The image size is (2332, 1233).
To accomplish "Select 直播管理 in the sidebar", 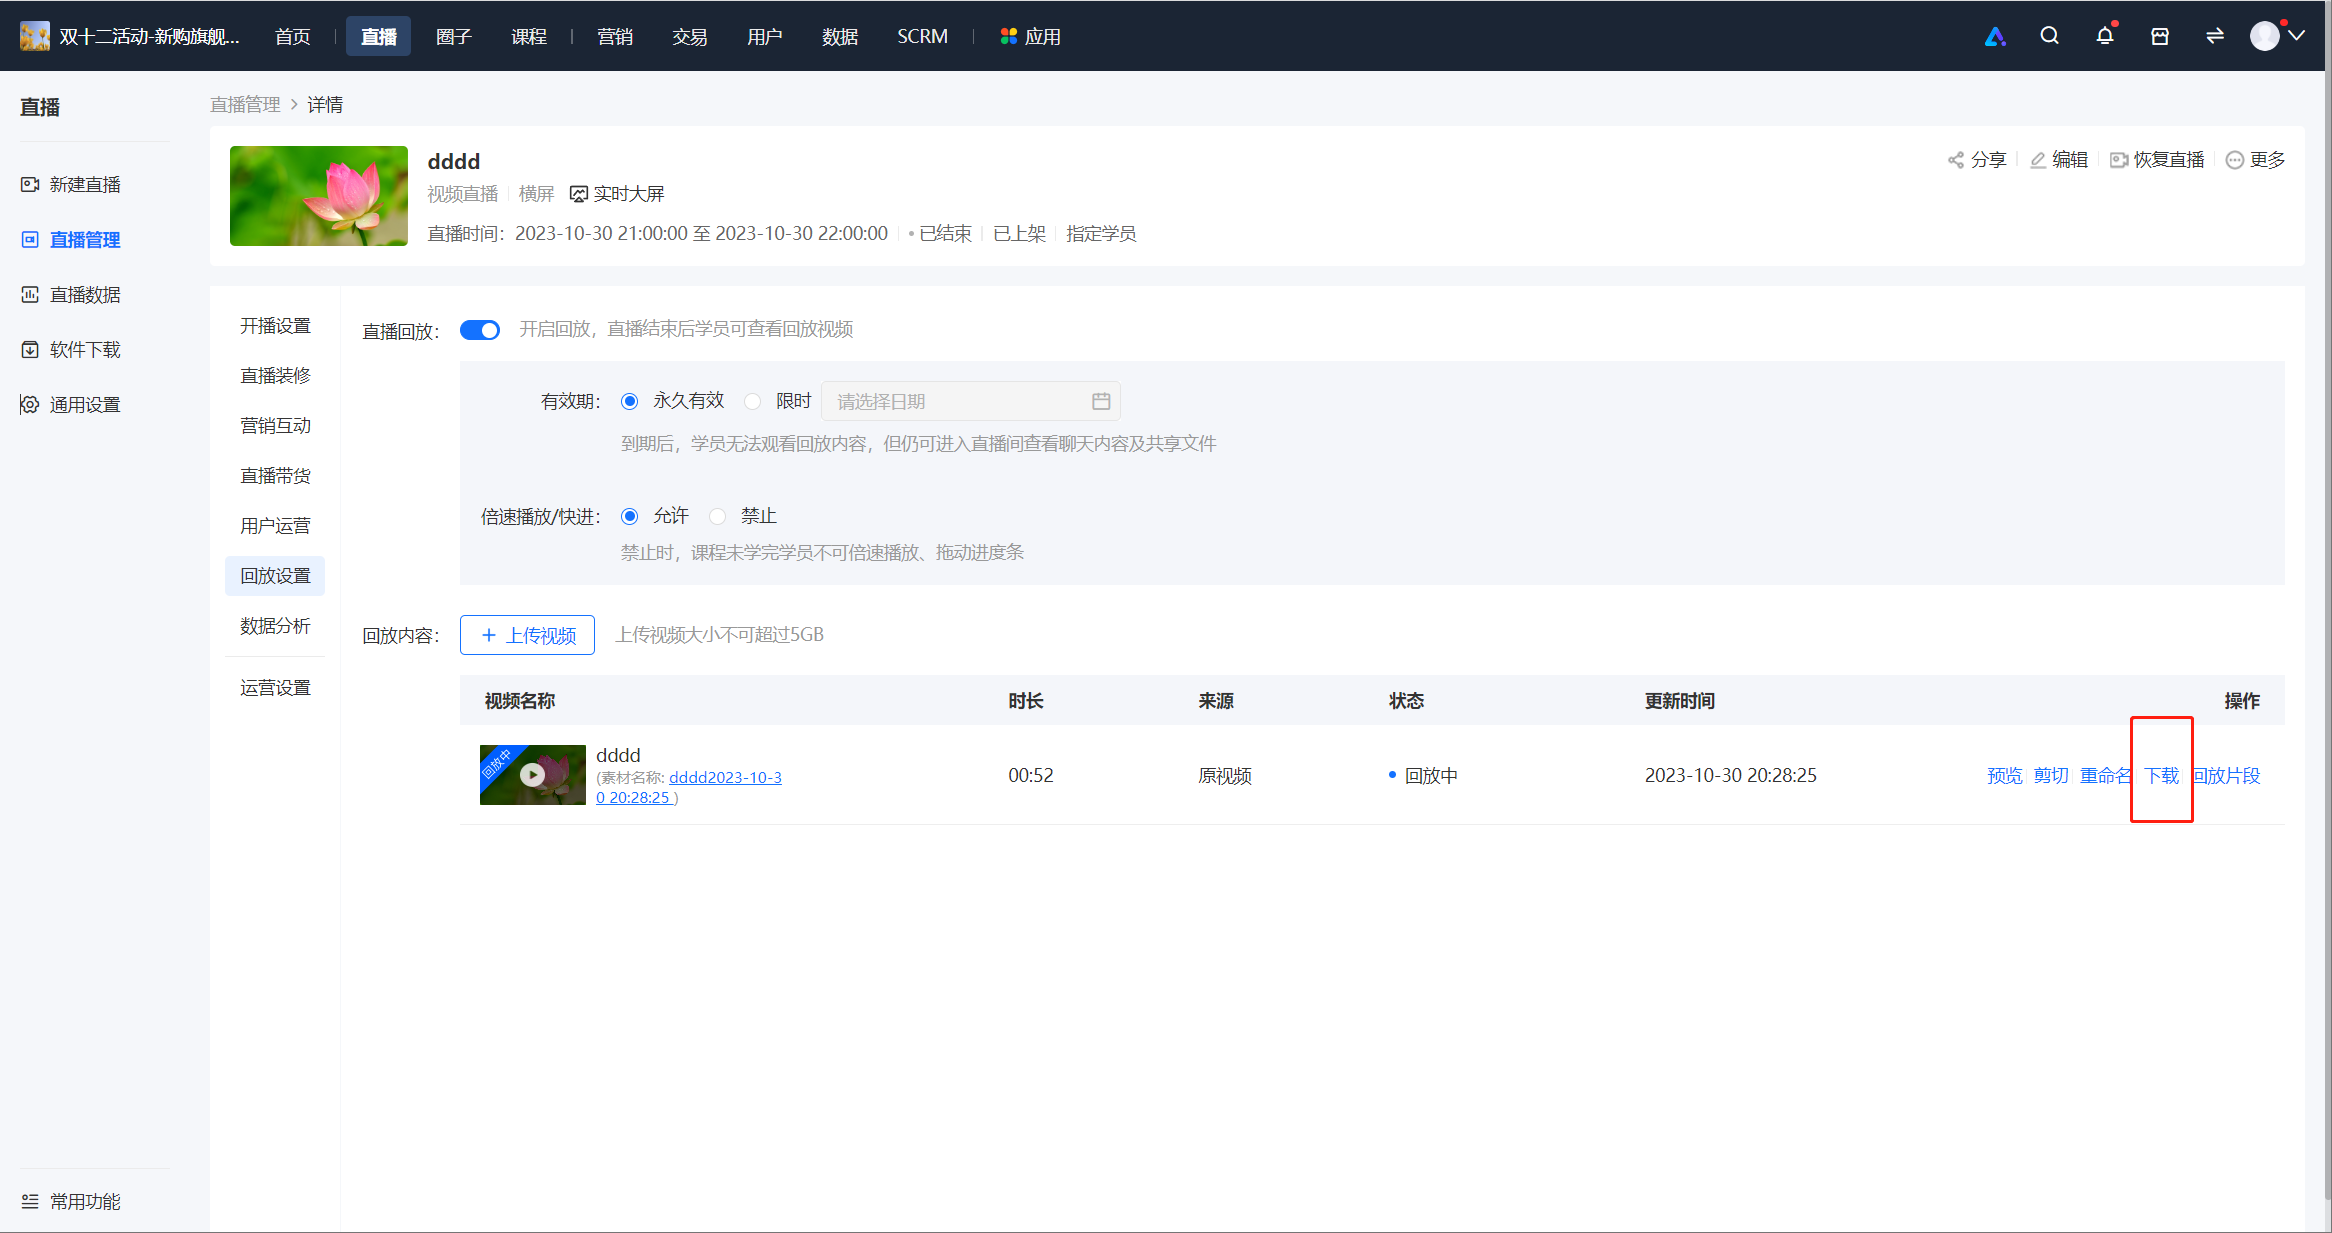I will tap(71, 240).
